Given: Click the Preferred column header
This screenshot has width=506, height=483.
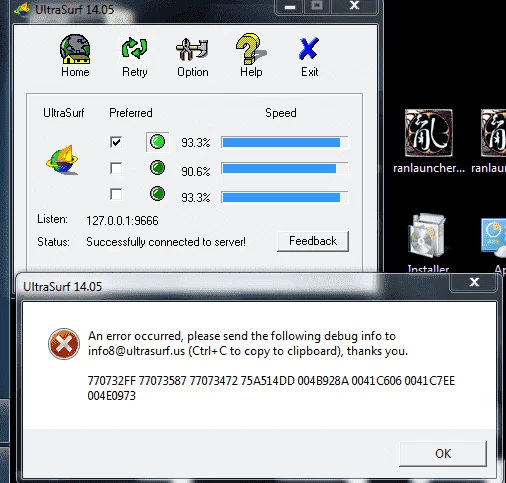Looking at the screenshot, I should 131,113.
